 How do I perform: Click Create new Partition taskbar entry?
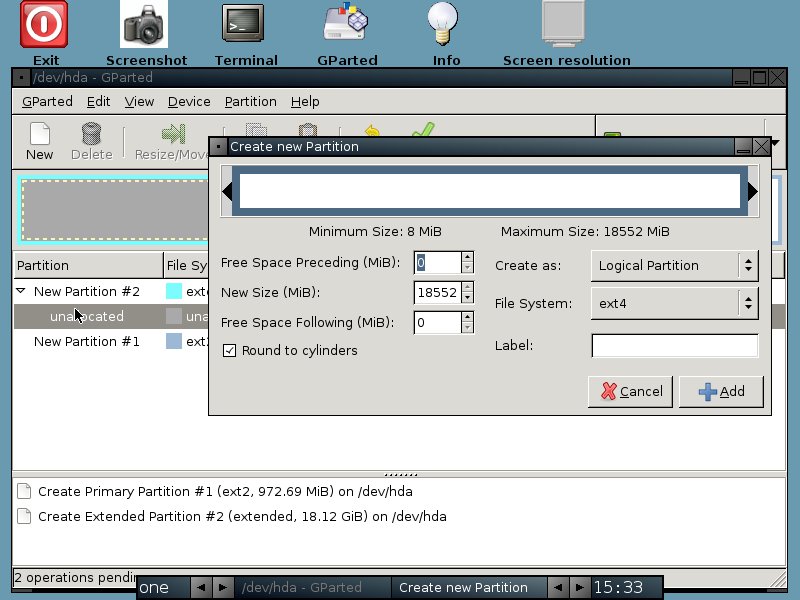[469, 588]
